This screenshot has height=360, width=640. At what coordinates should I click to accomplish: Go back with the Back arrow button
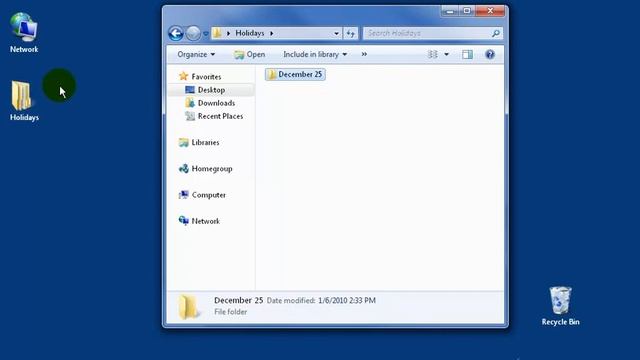176,33
